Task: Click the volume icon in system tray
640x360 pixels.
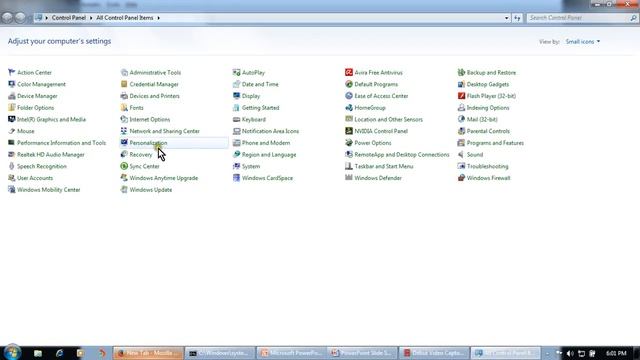Action: [570, 353]
